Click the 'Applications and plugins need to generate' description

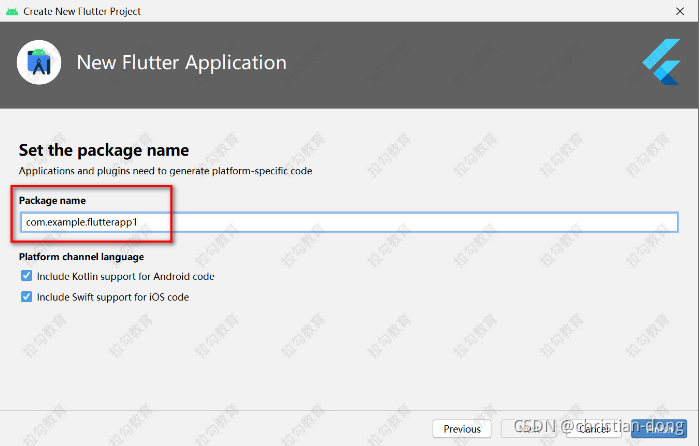pos(165,171)
